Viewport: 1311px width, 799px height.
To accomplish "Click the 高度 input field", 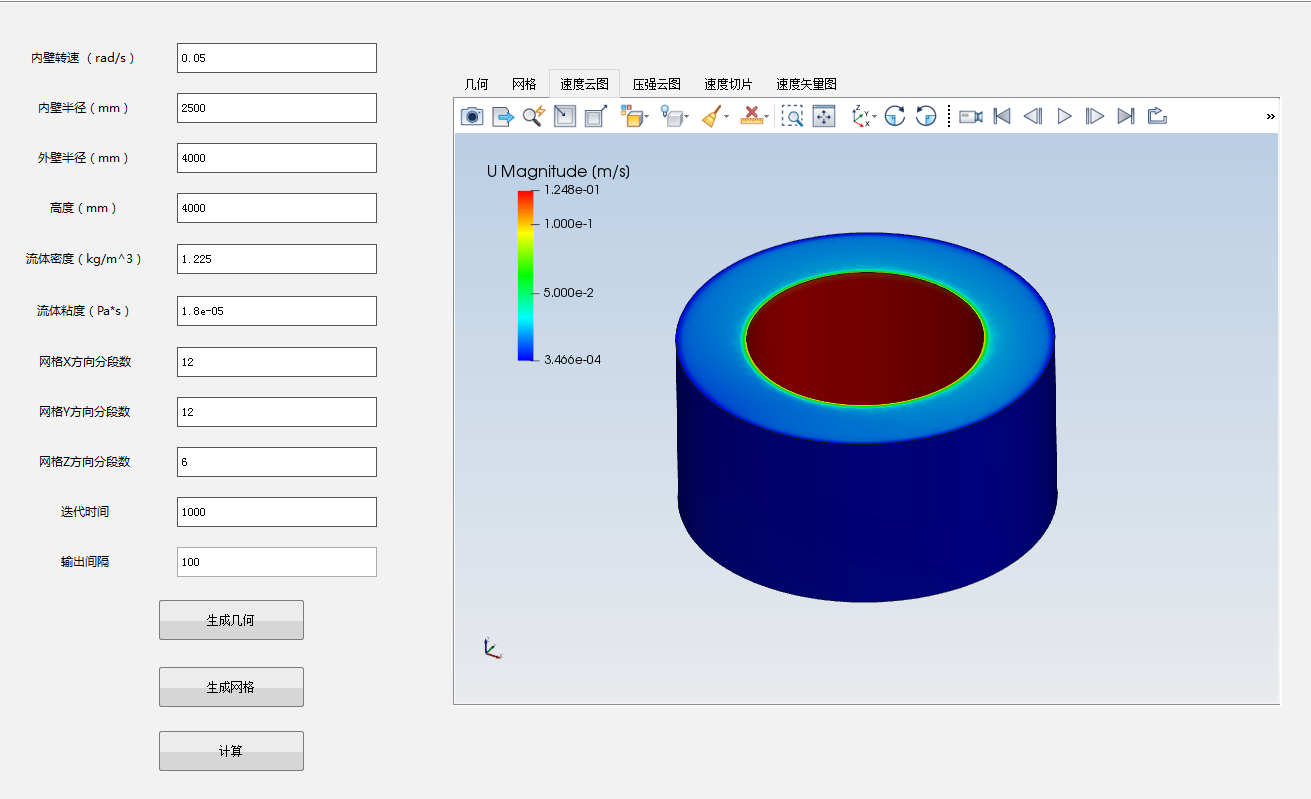I will [x=277, y=208].
